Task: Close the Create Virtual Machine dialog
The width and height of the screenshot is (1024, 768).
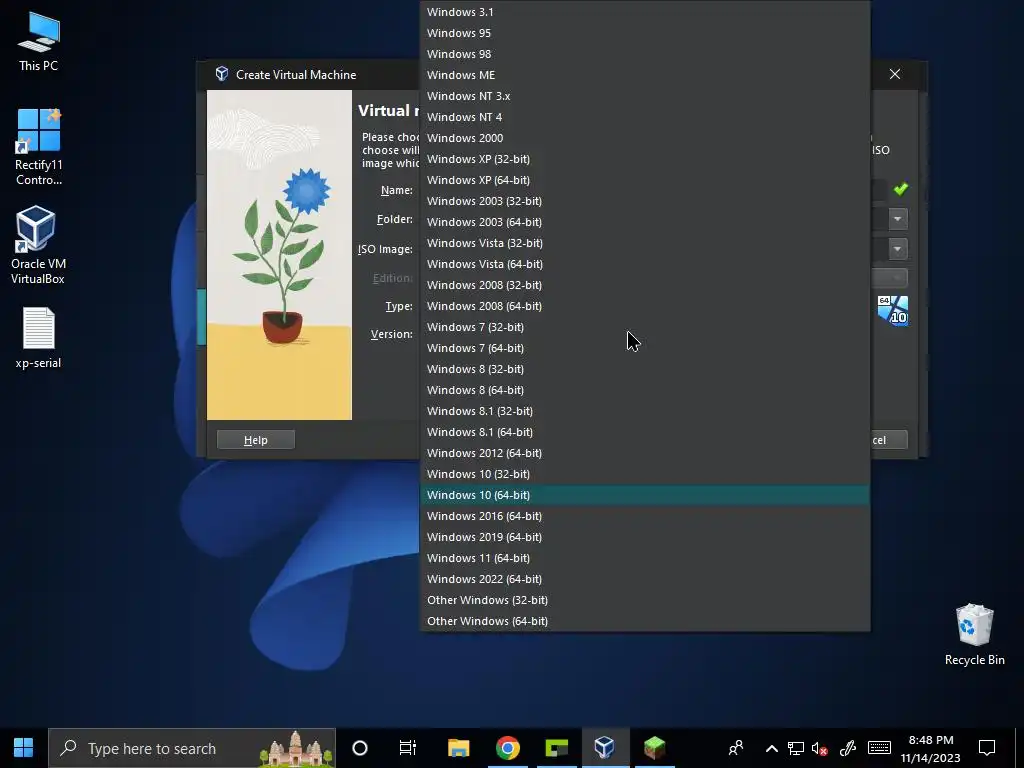Action: point(895,74)
